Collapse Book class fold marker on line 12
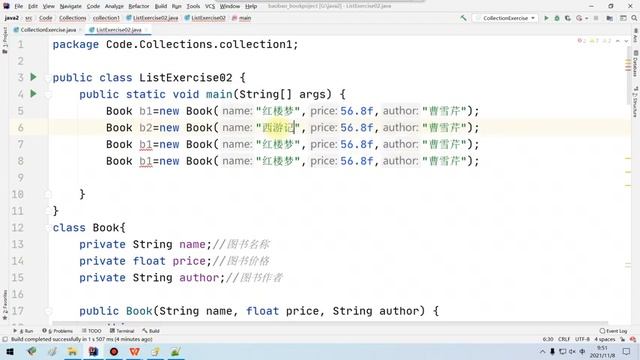The image size is (640, 360). coord(48,227)
